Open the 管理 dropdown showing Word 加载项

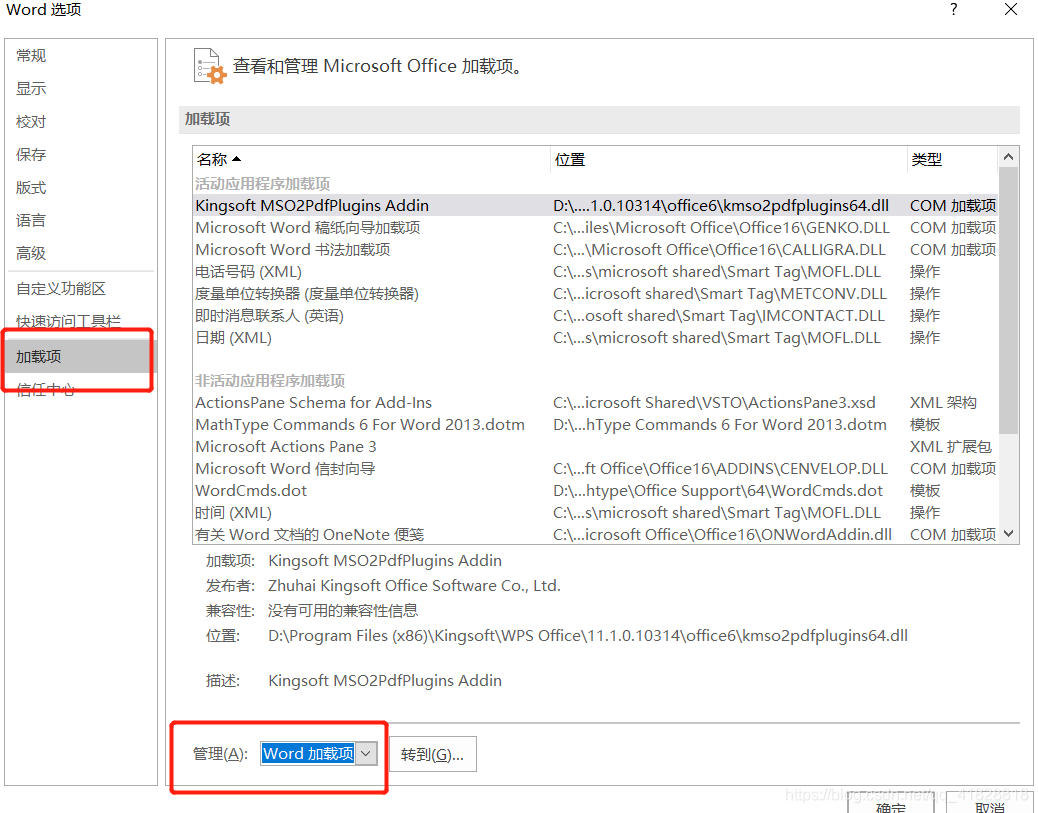[x=318, y=753]
